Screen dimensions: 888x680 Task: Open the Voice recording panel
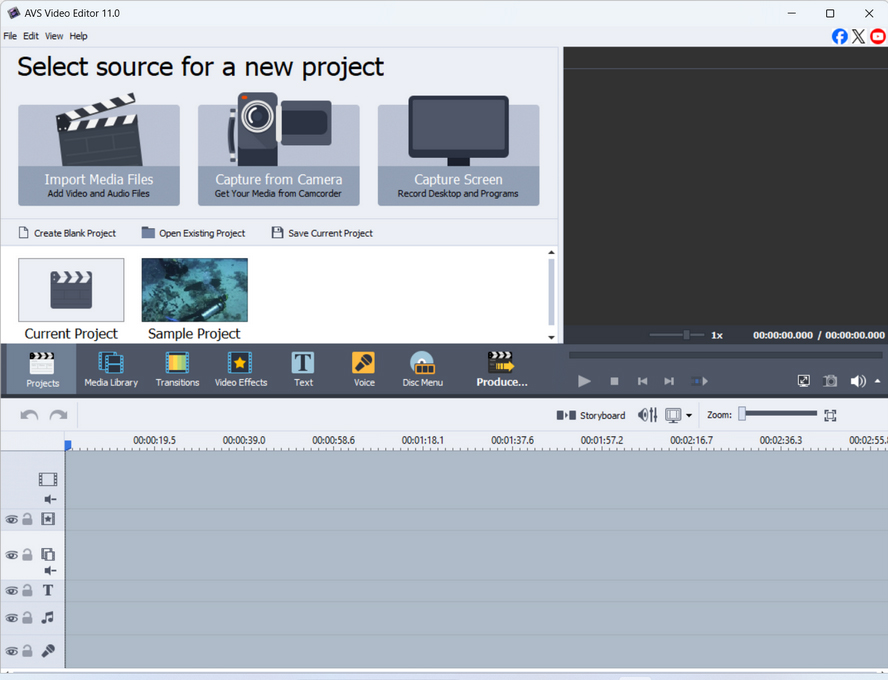[x=364, y=369]
